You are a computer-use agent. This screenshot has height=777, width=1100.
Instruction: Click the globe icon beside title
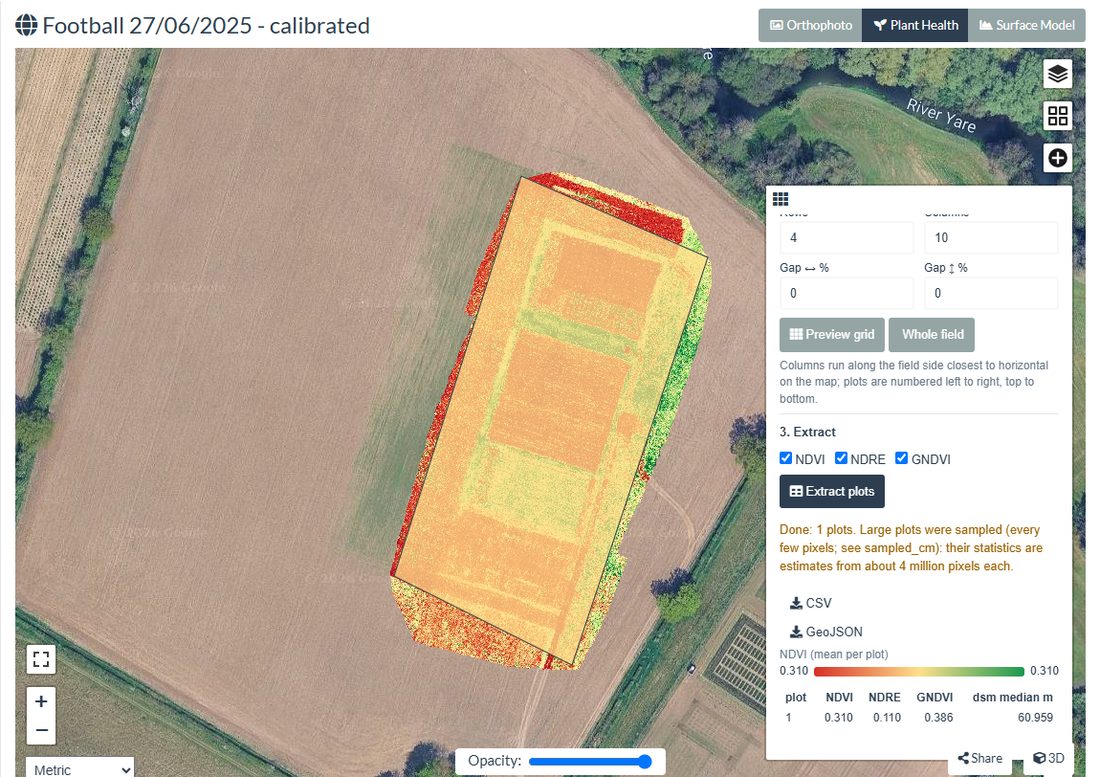click(26, 25)
